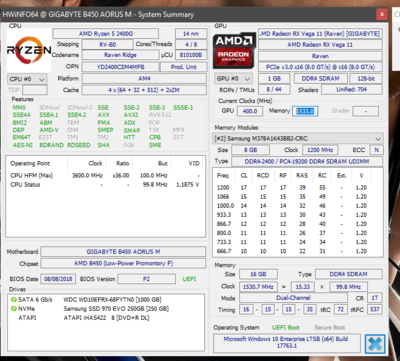The image size is (400, 361).
Task: Click the GPU clock 400.0 field
Action: [250, 111]
